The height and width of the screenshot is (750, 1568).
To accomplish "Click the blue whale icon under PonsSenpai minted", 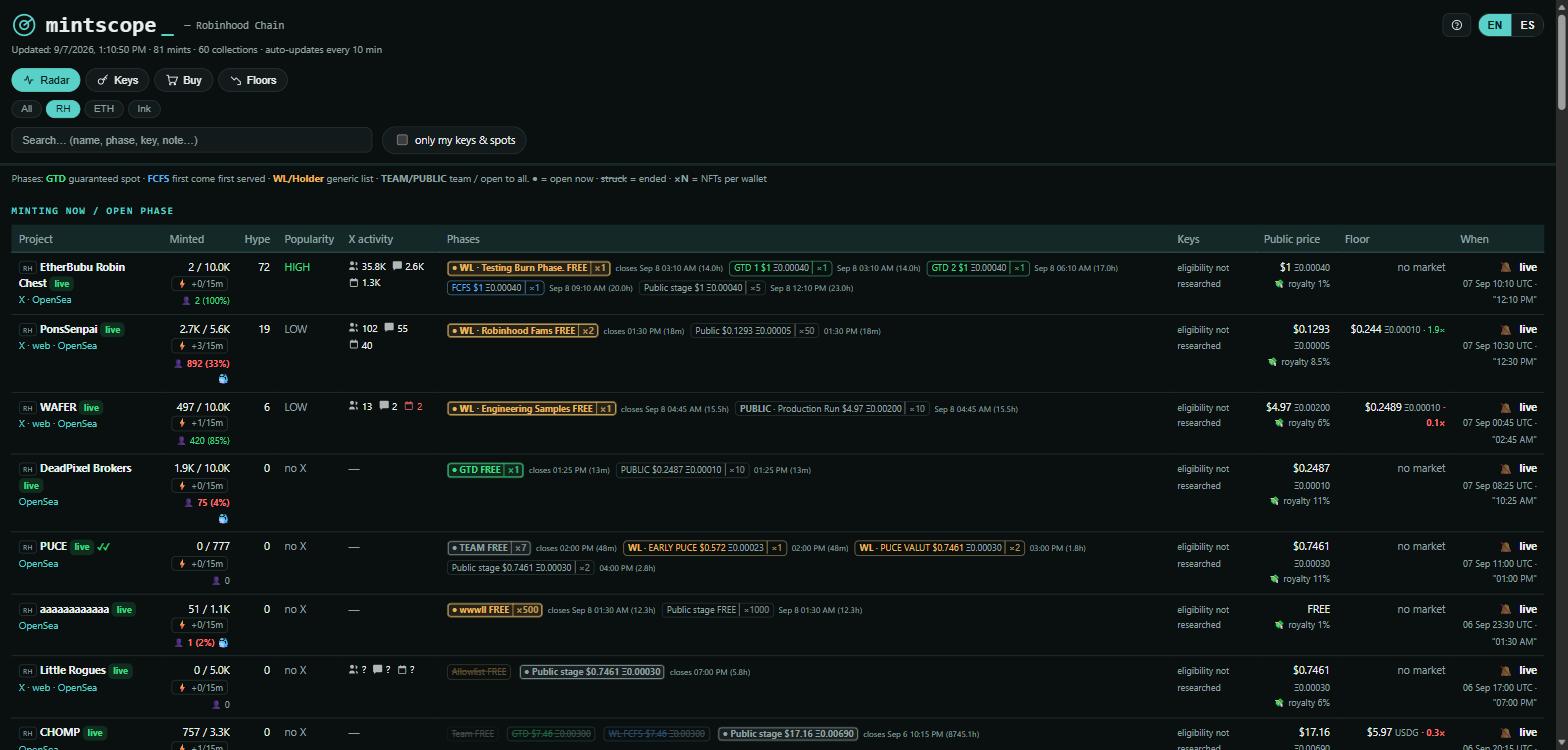I will pos(223,379).
